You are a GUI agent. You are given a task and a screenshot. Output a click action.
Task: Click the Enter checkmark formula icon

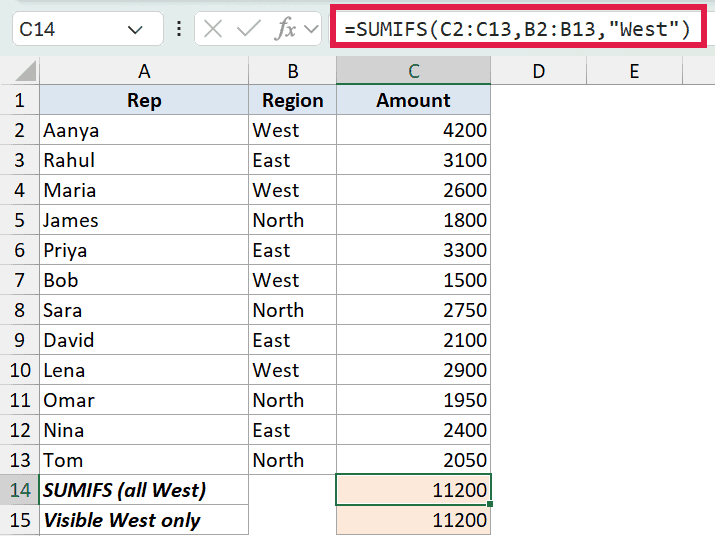[249, 30]
